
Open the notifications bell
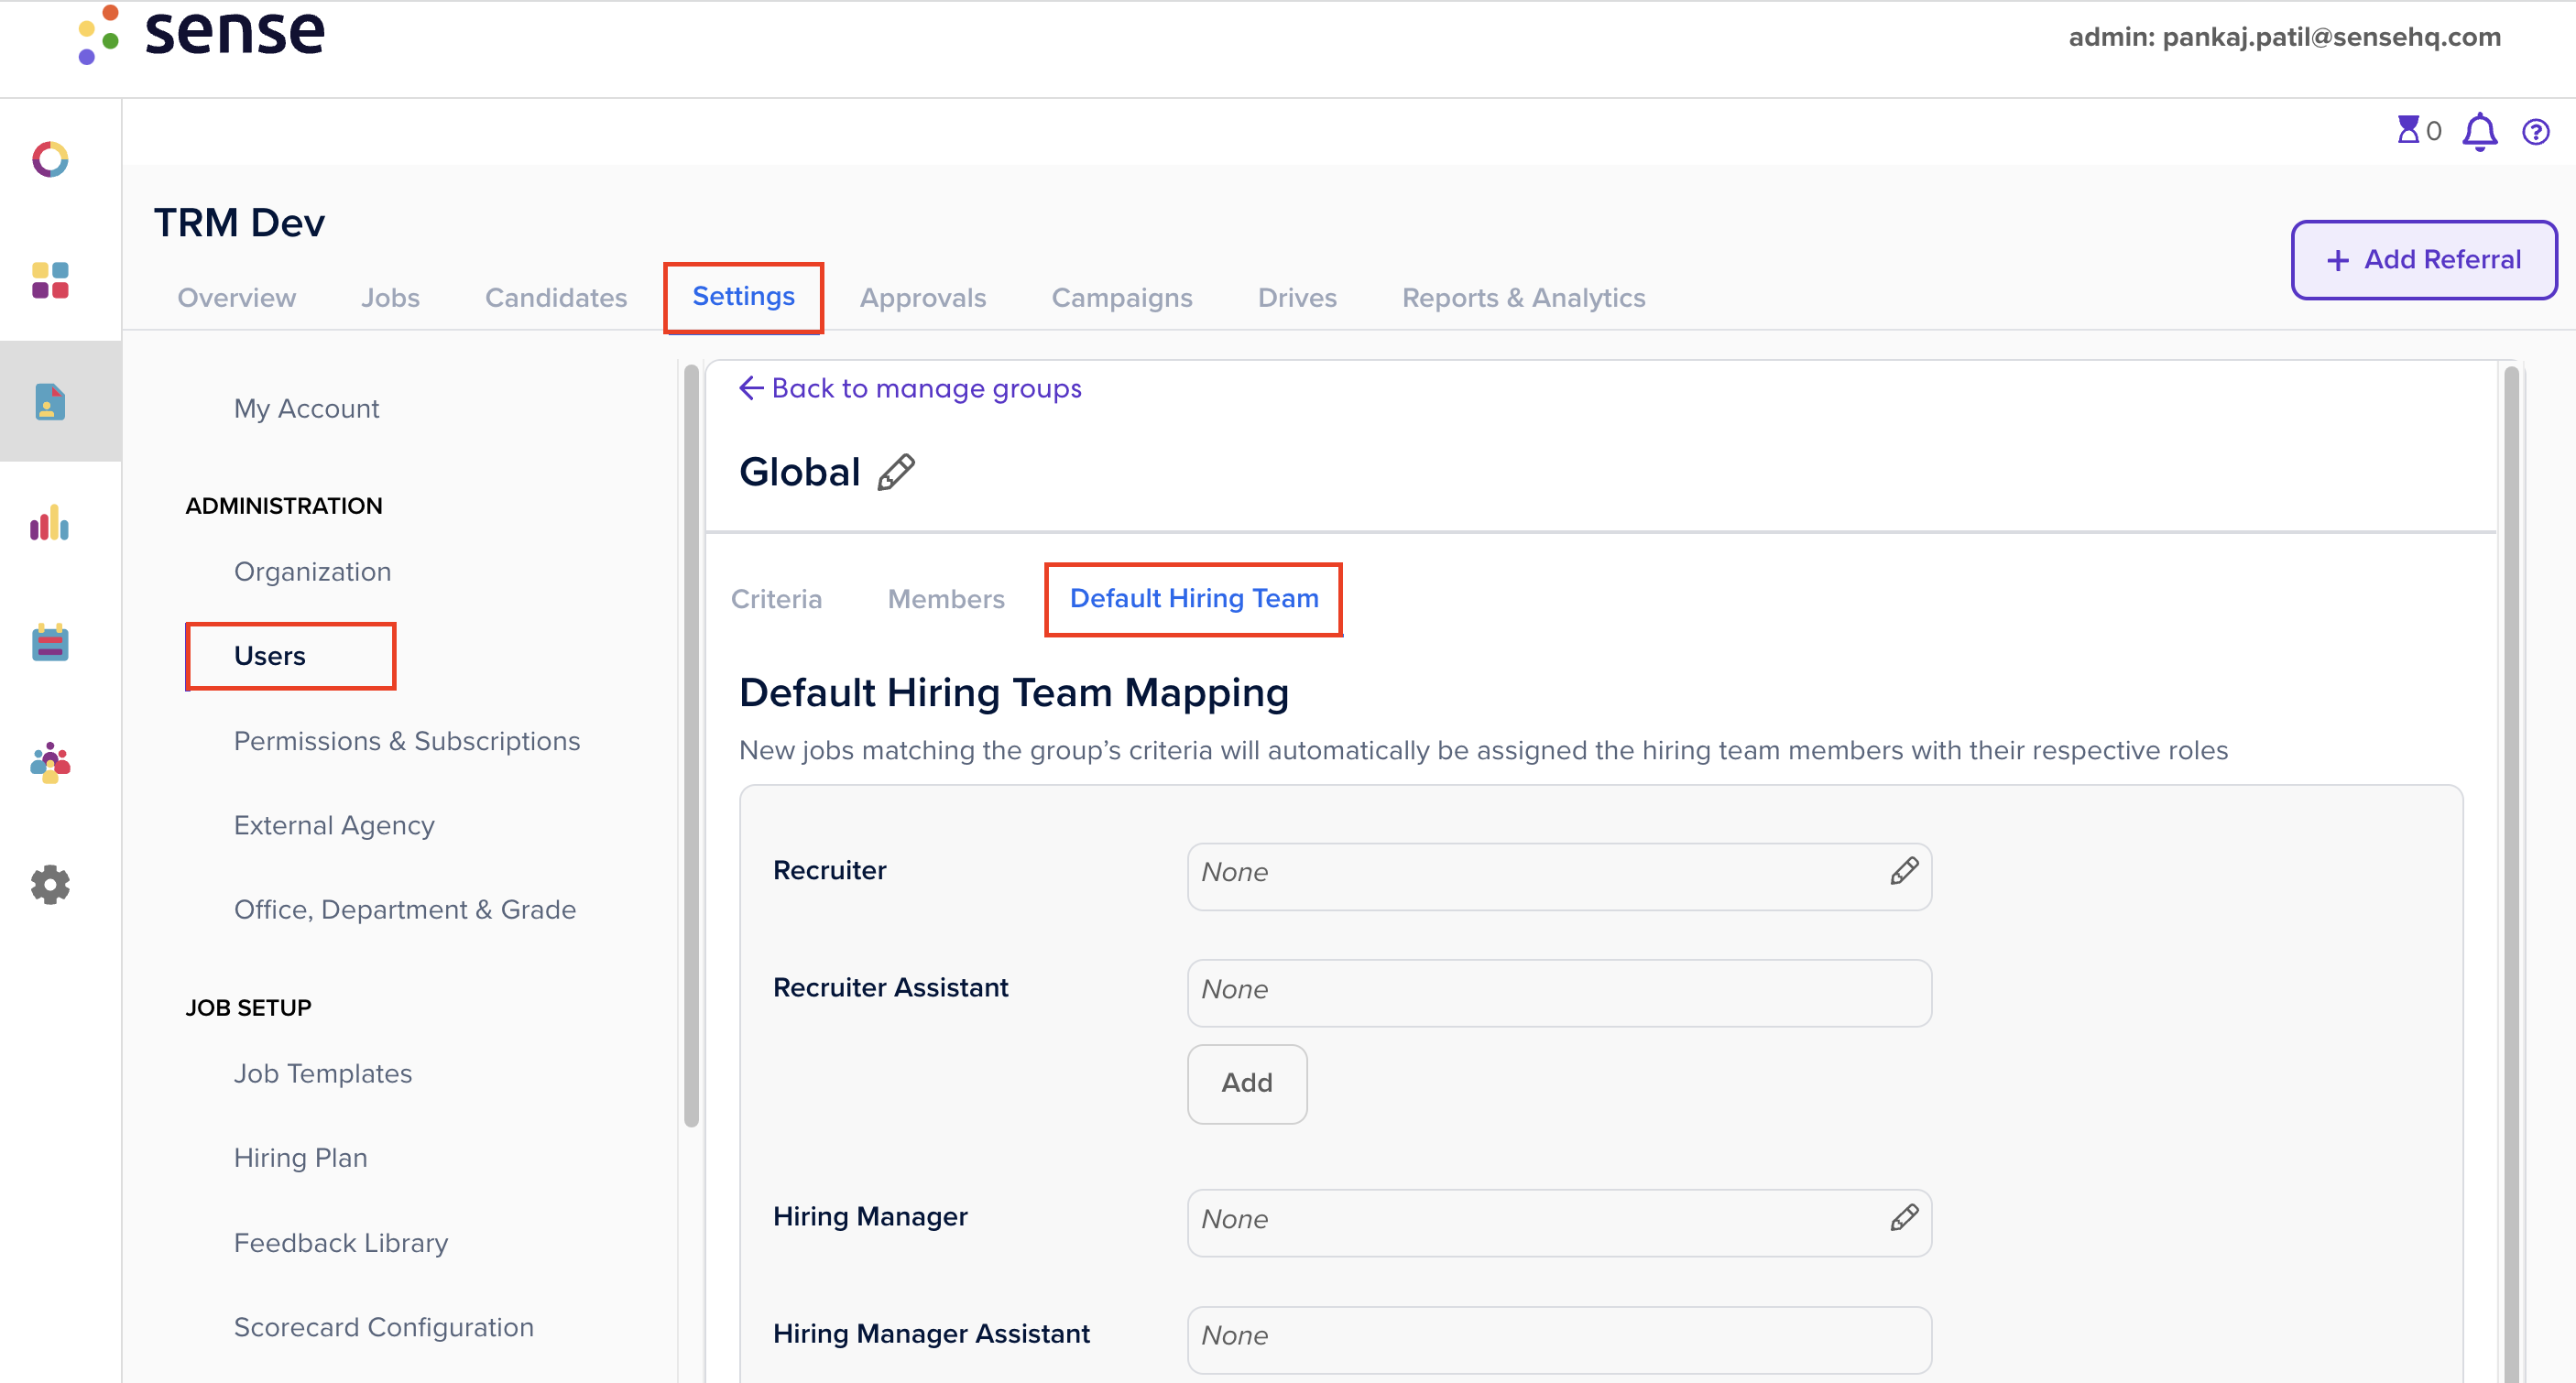click(x=2480, y=131)
